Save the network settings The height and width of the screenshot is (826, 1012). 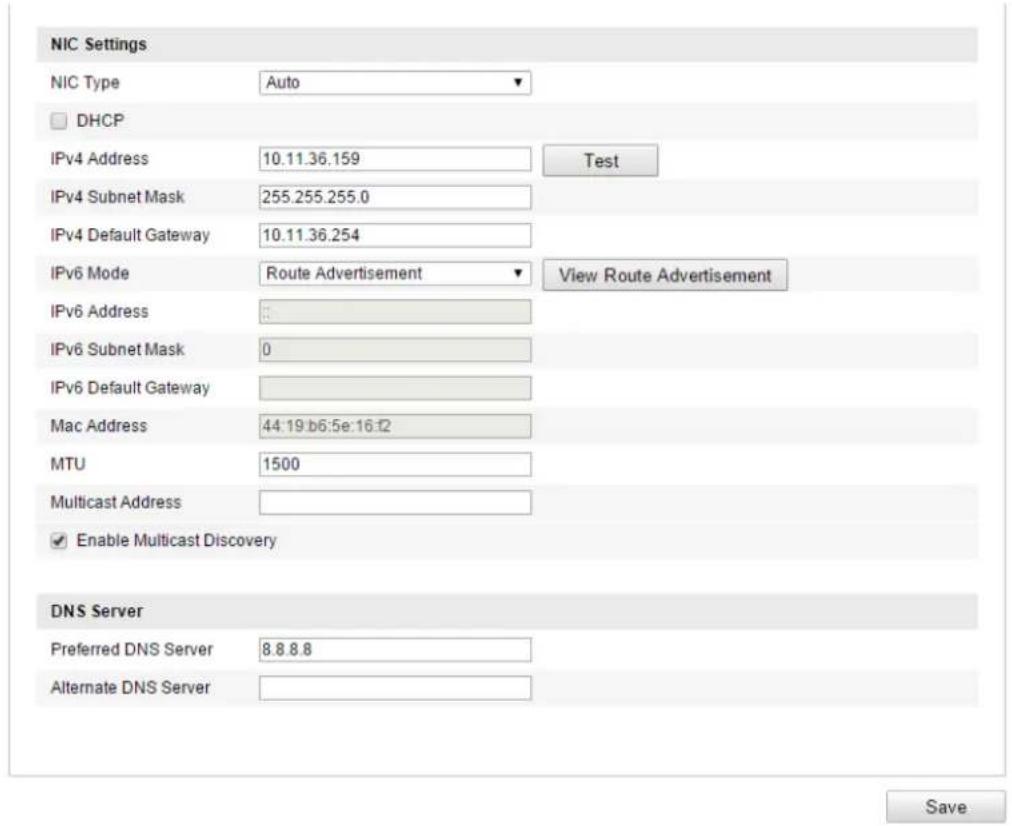point(946,807)
